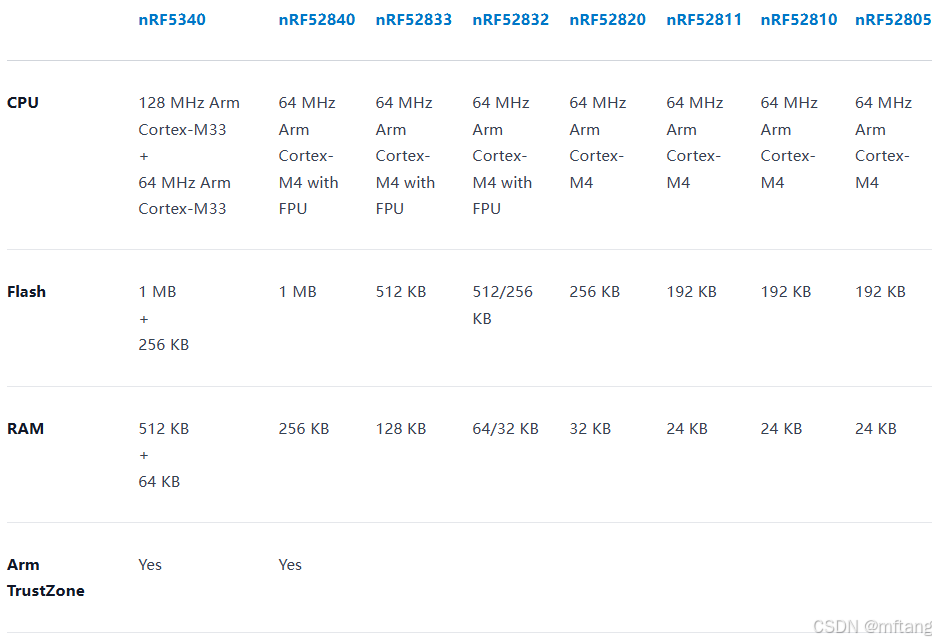The height and width of the screenshot is (642, 936).
Task: Open the nRF52833 product link
Action: [413, 20]
